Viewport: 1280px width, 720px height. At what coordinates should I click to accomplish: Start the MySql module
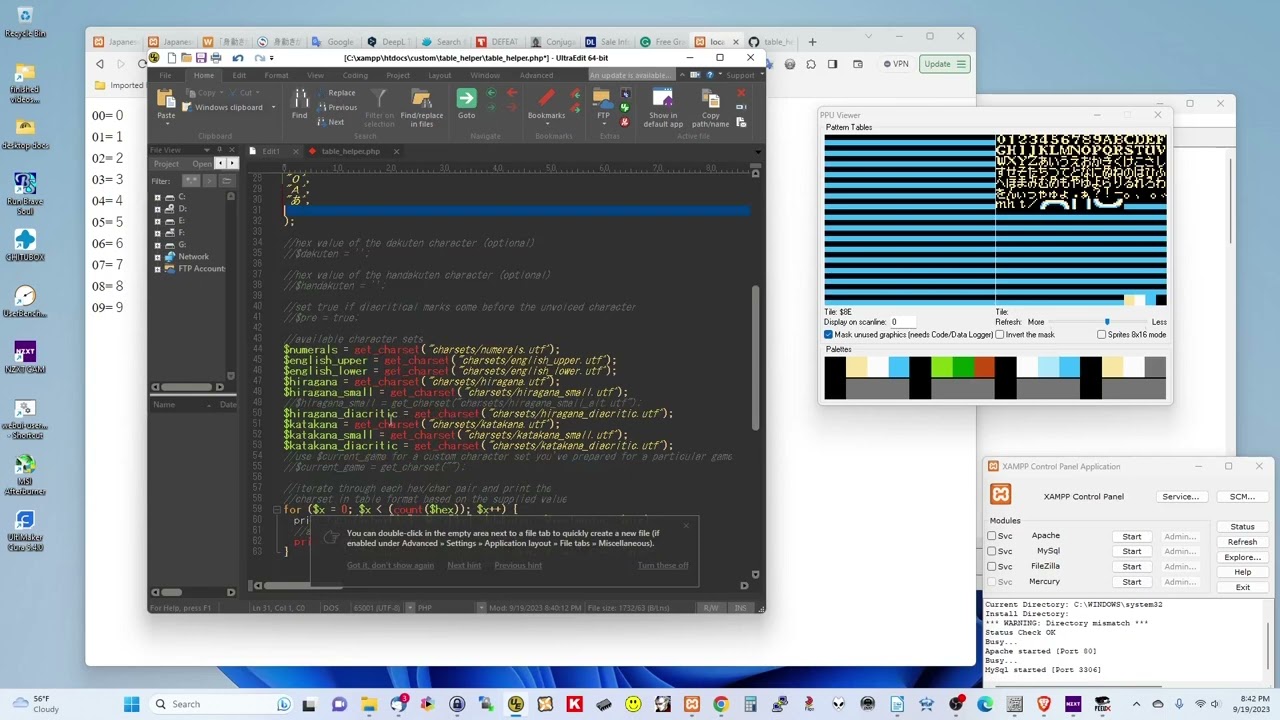(1131, 551)
